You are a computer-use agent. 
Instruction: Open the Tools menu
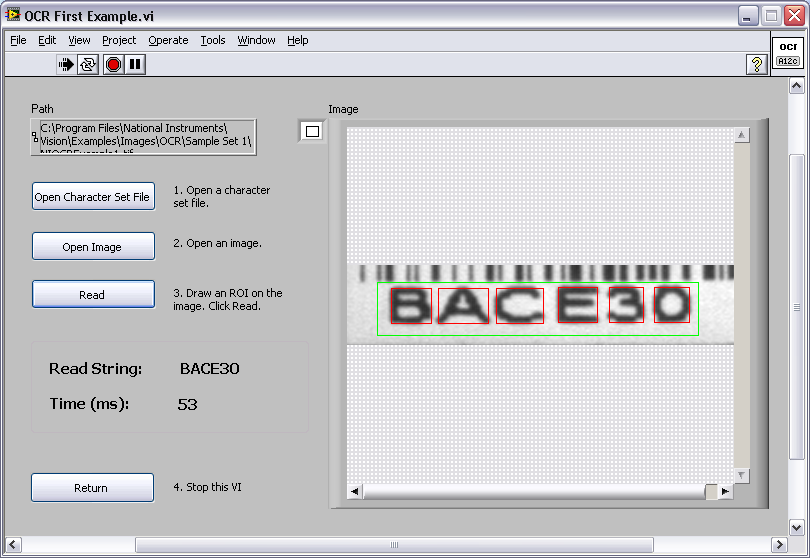pos(212,40)
